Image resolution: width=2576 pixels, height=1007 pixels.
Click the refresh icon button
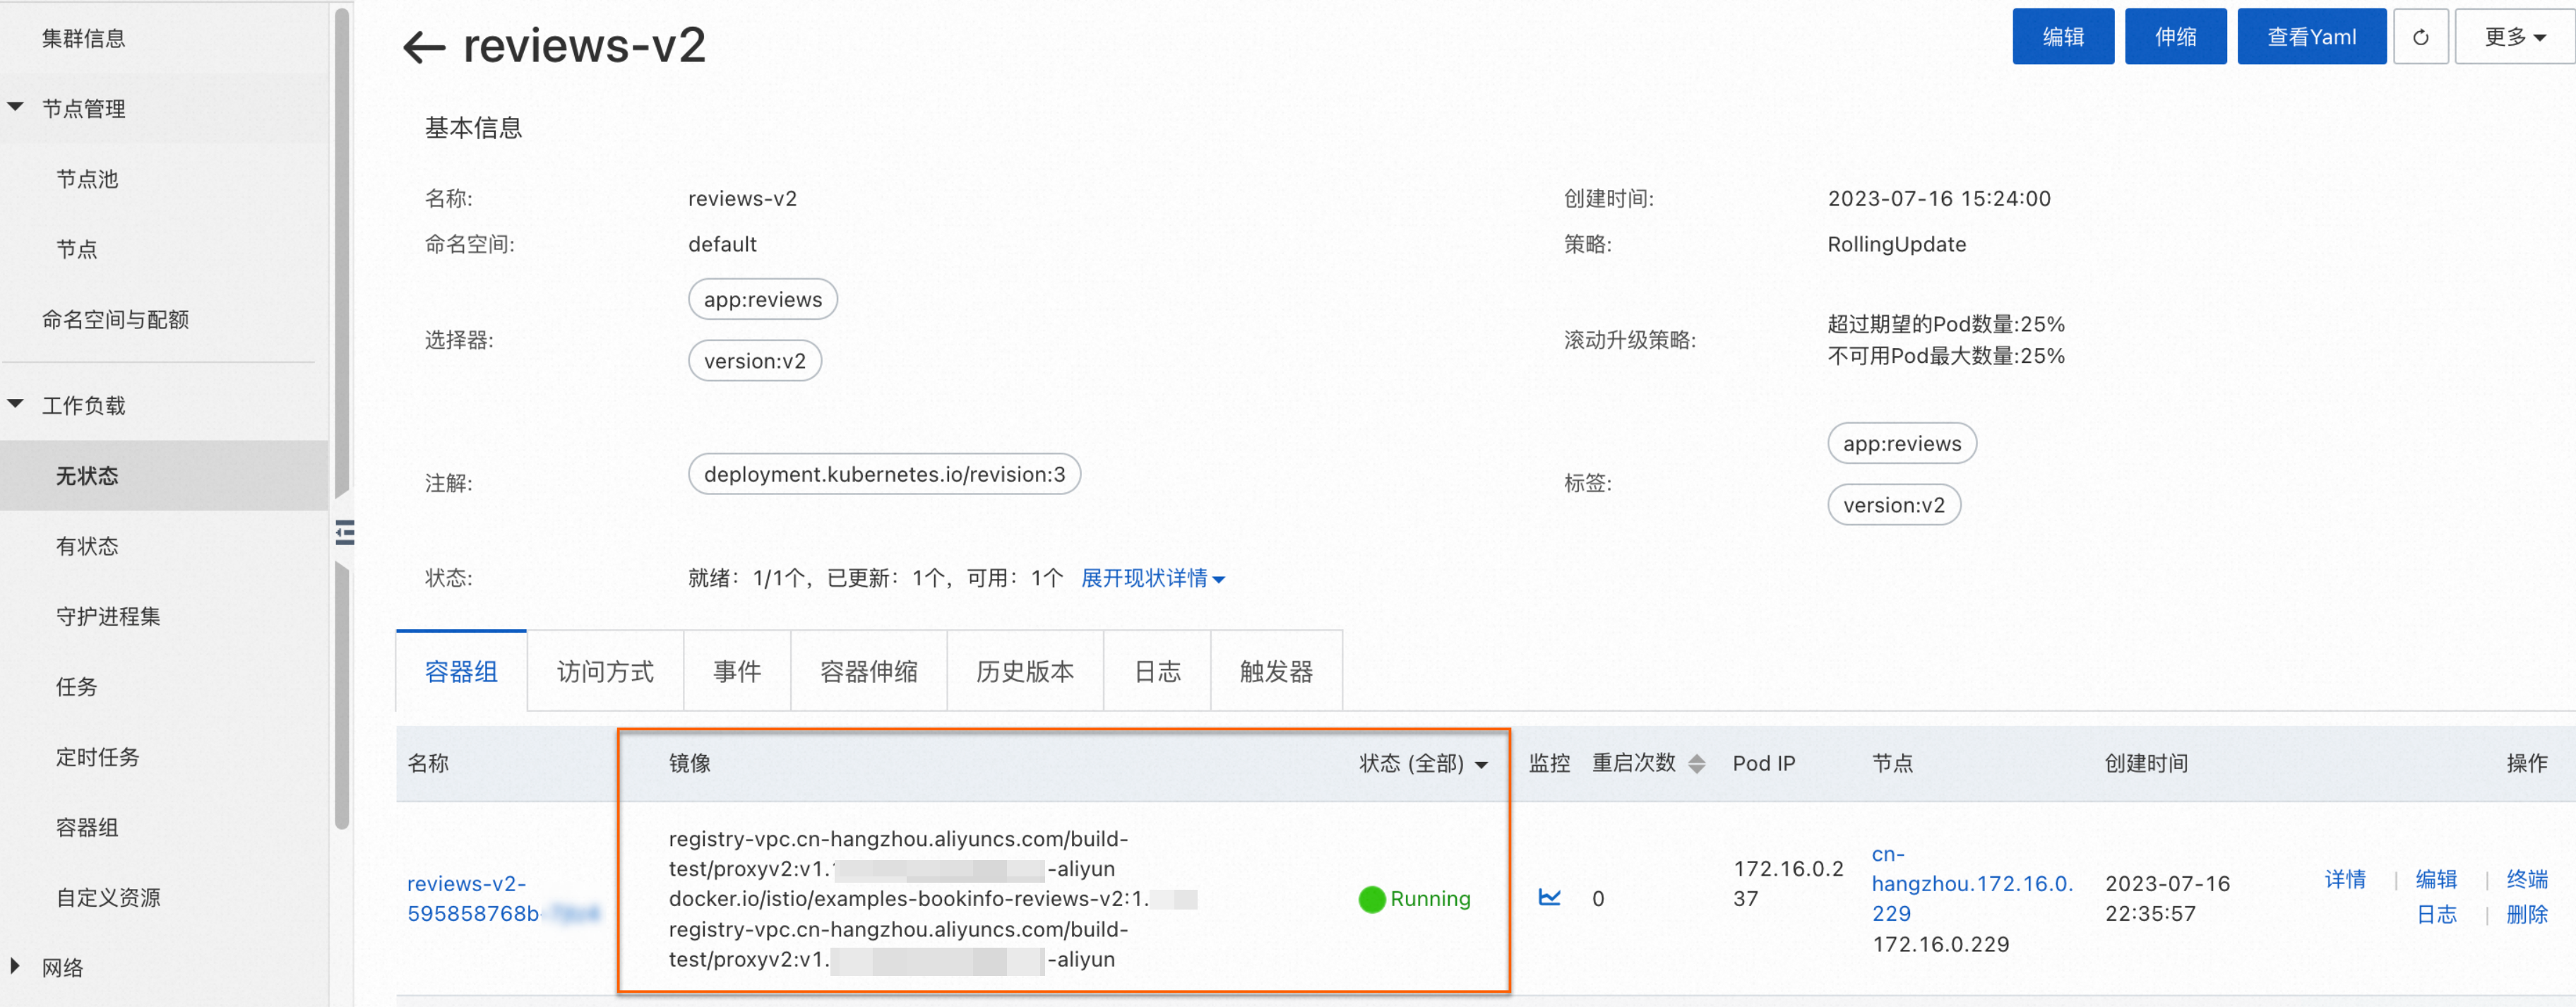point(2420,37)
